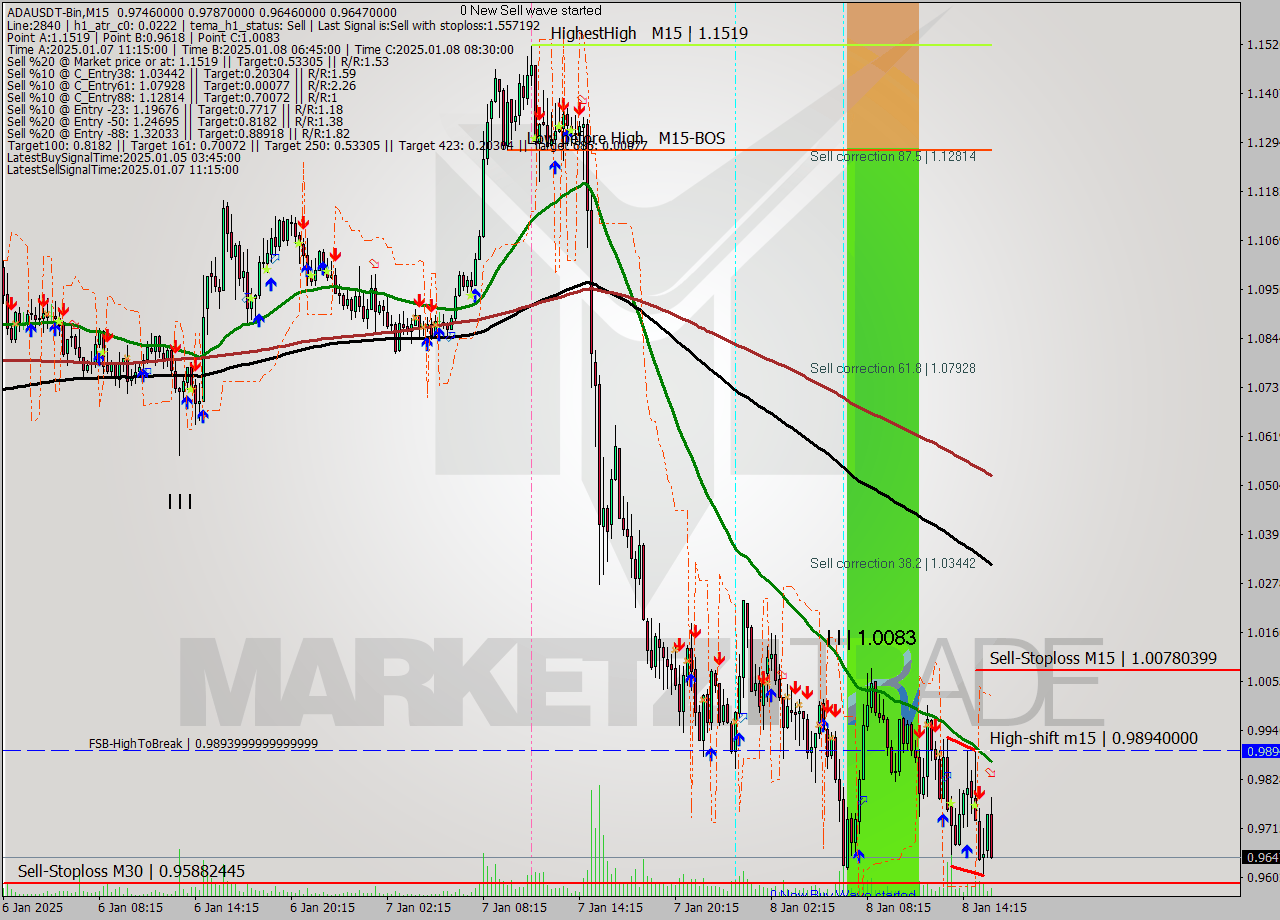This screenshot has width=1280, height=920.
Task: Click 'High-shift m15 | 0.98940000' label
Action: click(x=1093, y=738)
